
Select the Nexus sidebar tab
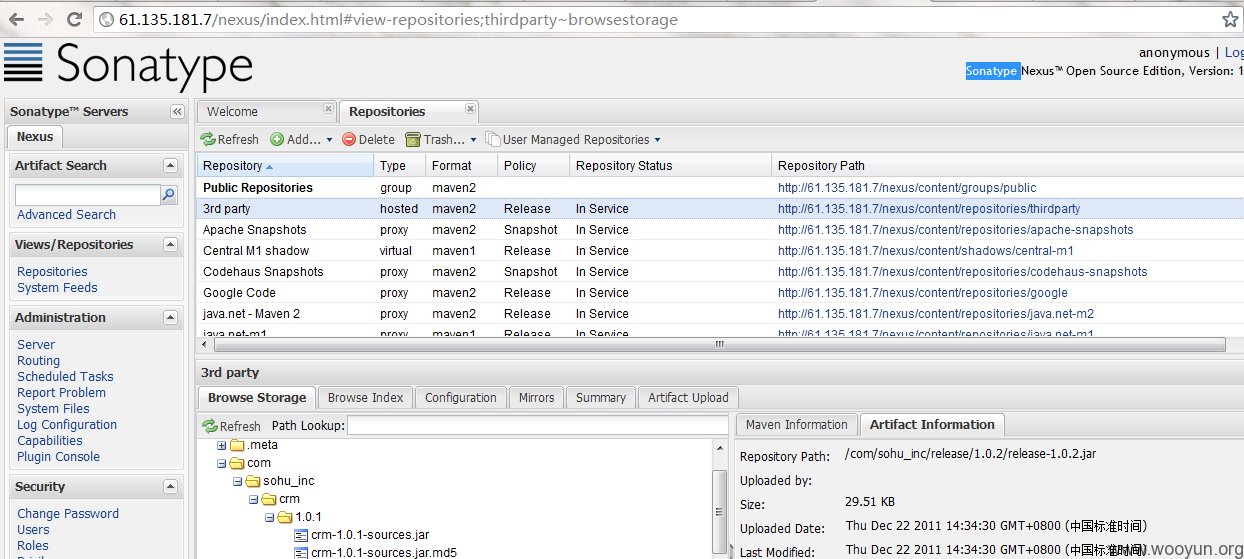tap(35, 136)
